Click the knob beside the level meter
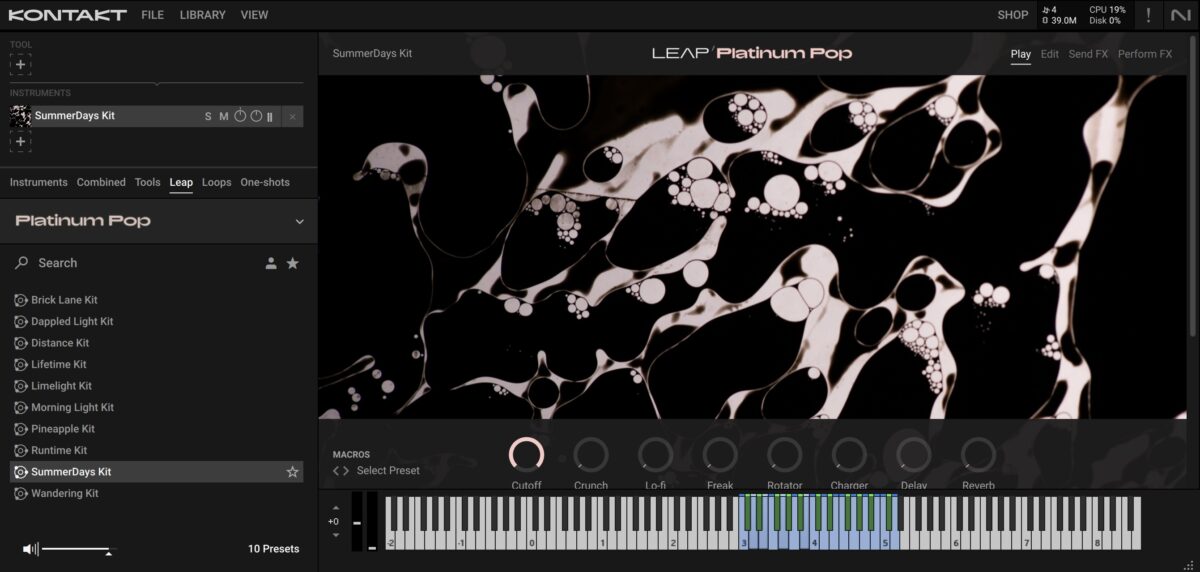Viewport: 1200px width, 572px height. (256, 117)
